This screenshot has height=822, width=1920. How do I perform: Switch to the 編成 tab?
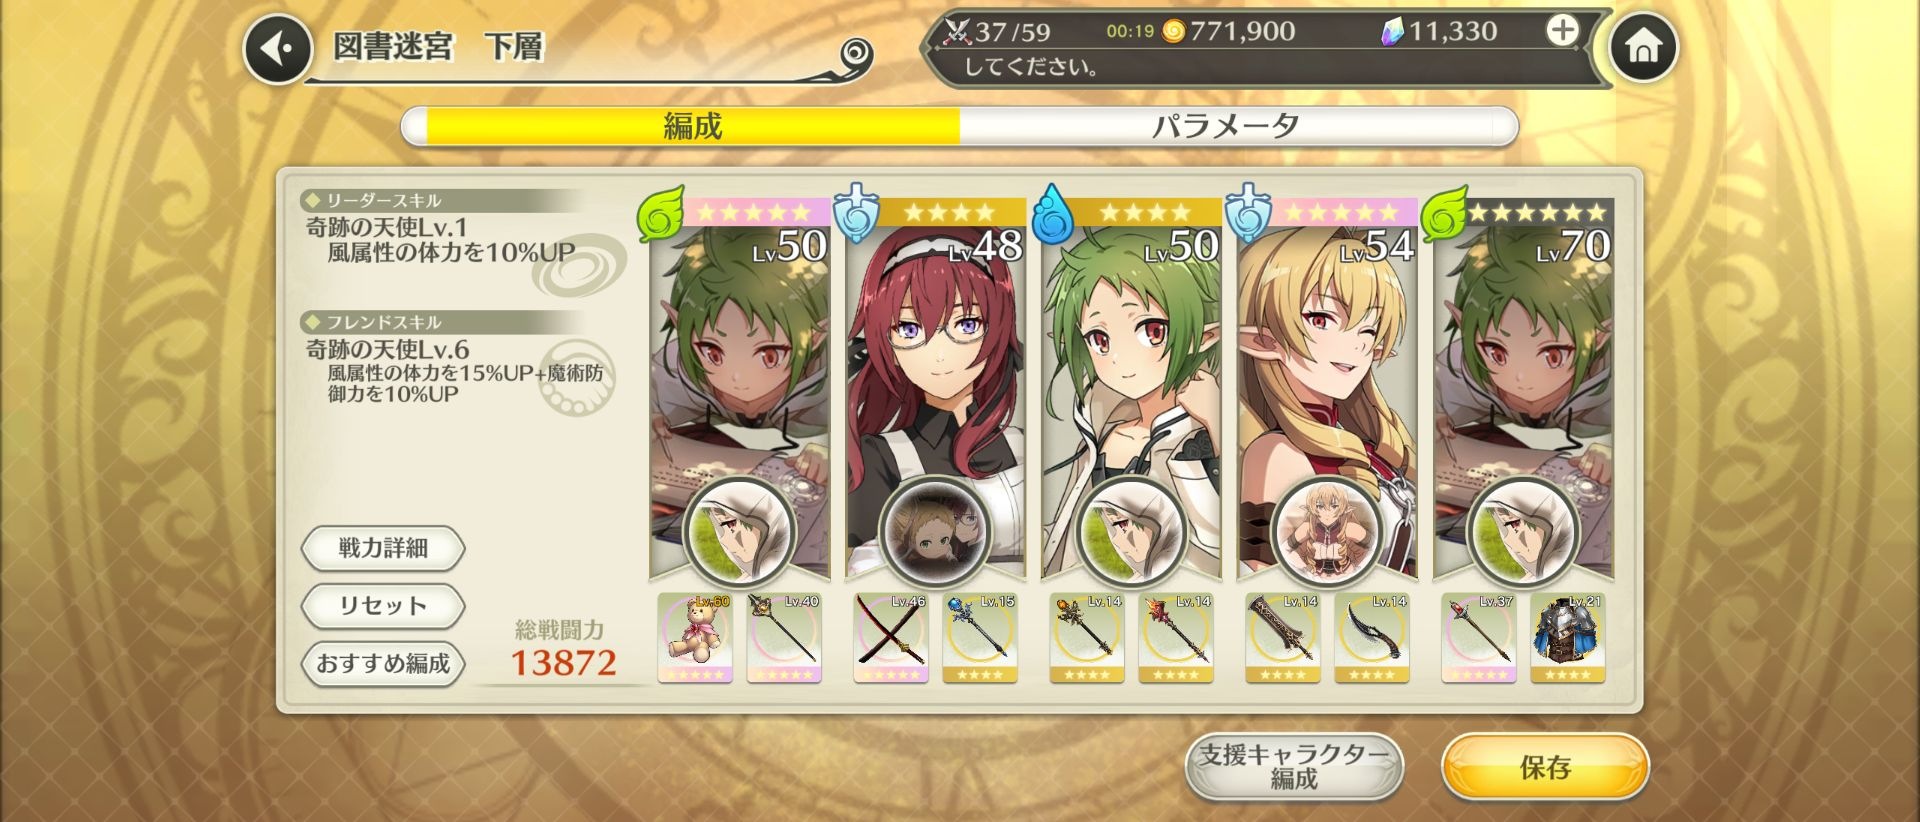tap(692, 126)
